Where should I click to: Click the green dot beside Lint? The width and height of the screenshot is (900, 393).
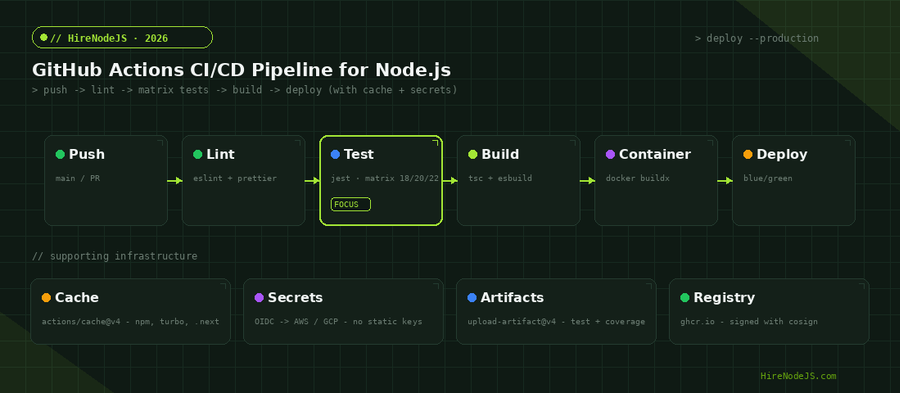(x=197, y=154)
